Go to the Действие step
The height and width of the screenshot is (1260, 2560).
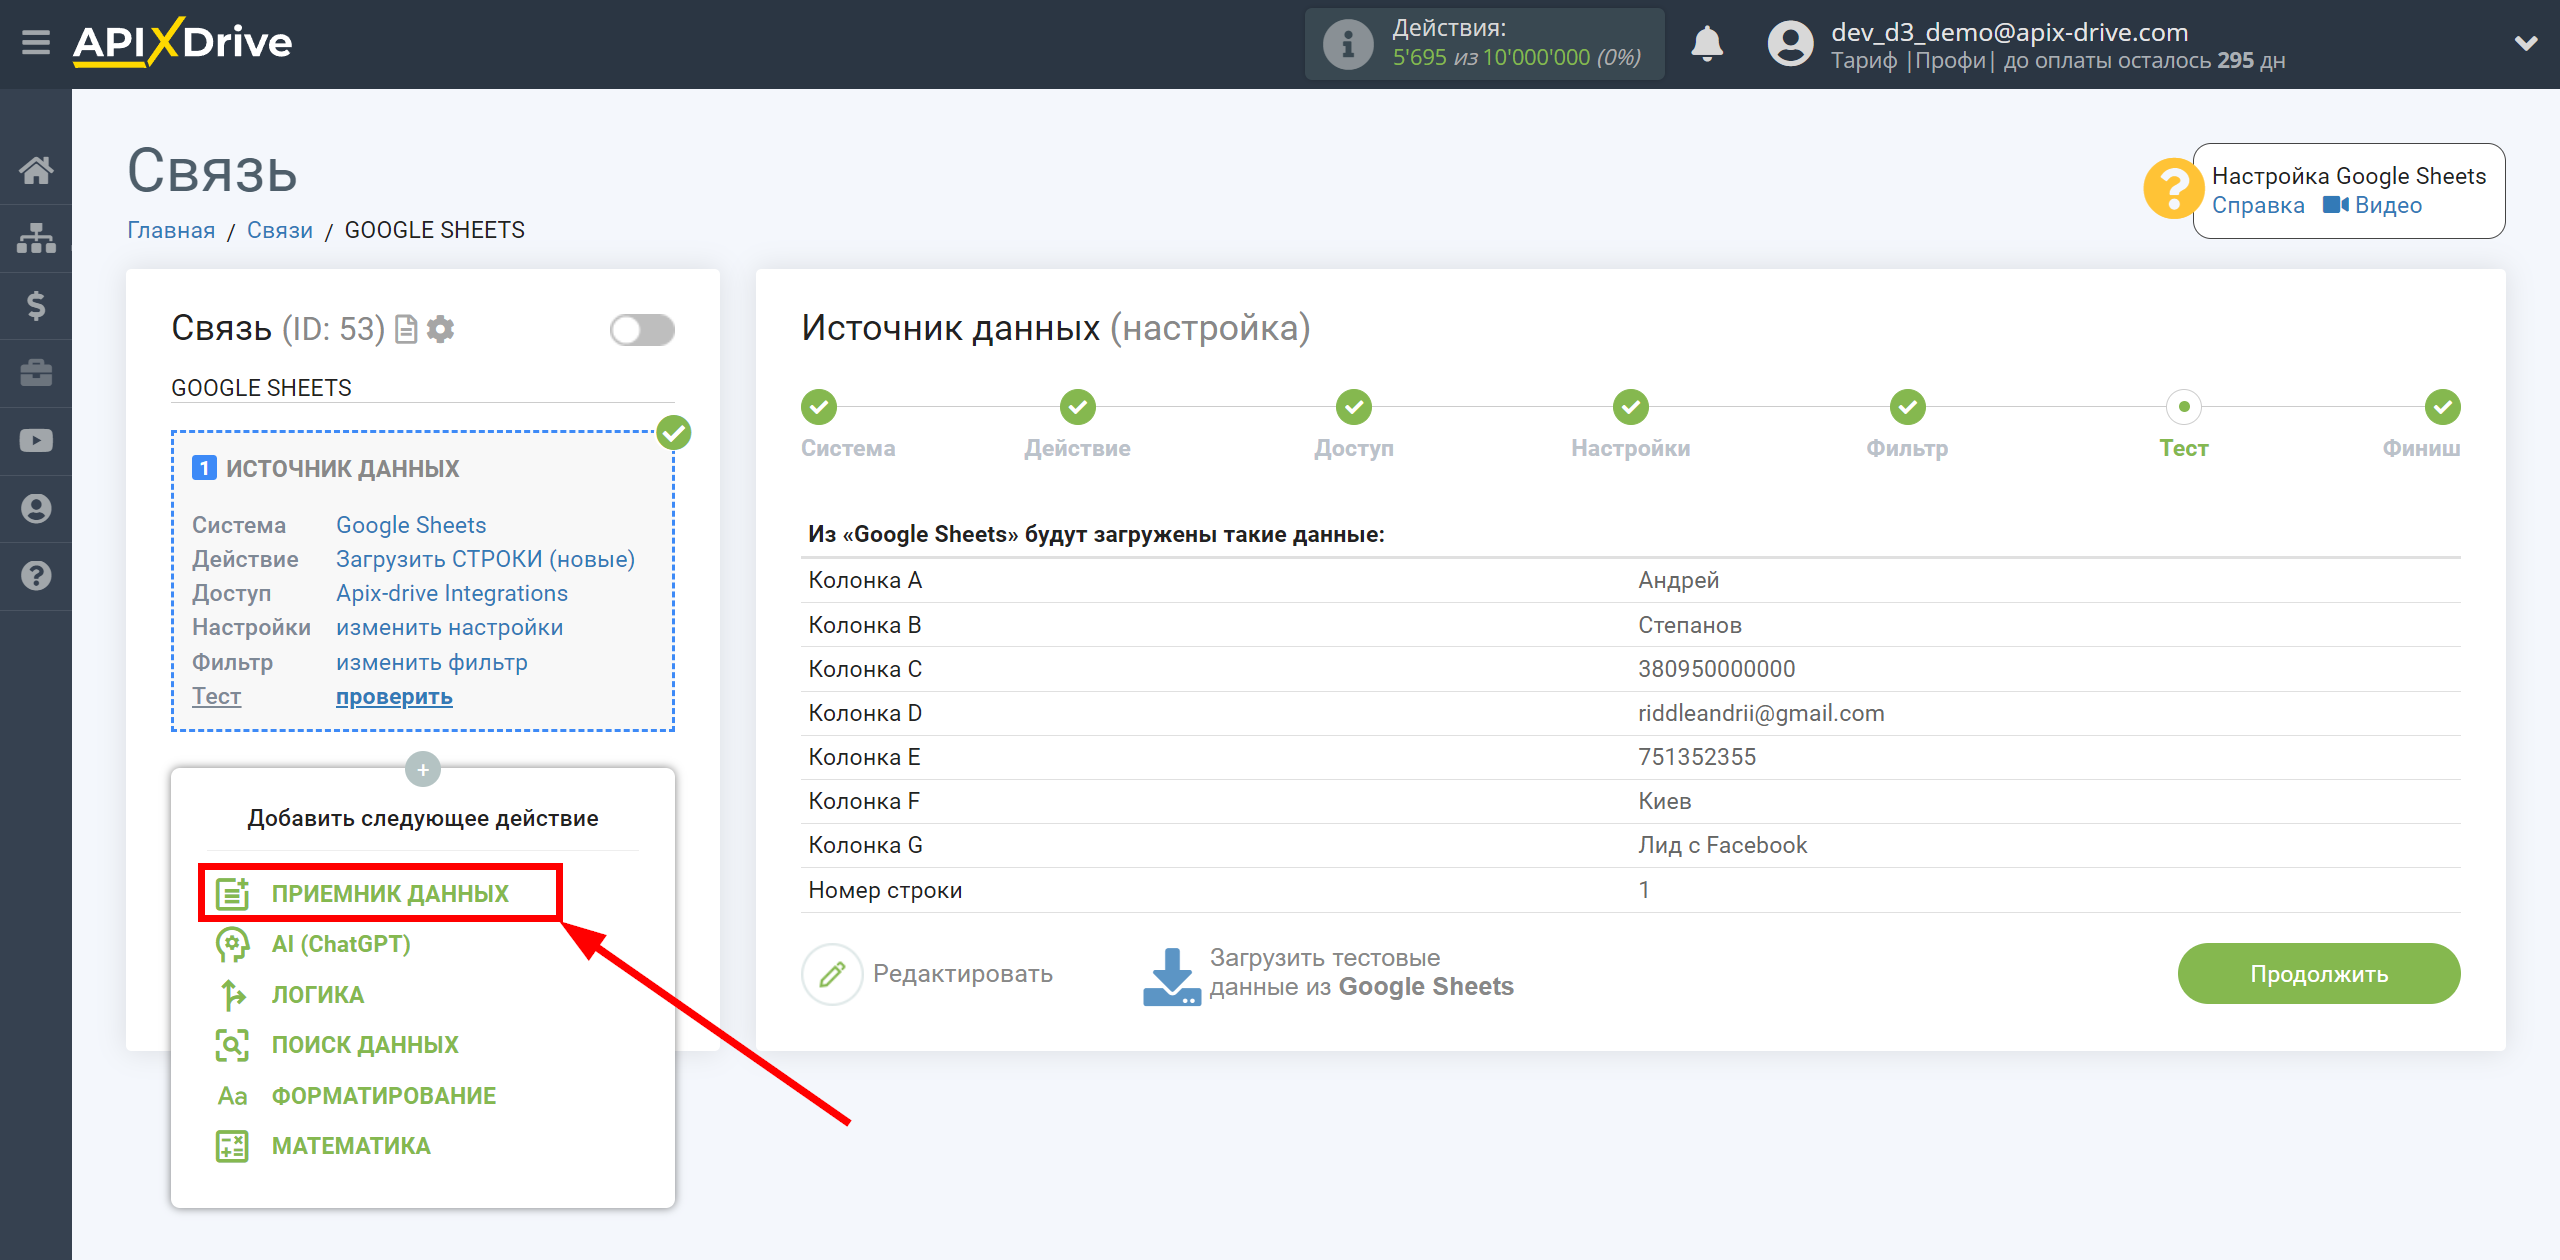tap(1077, 407)
